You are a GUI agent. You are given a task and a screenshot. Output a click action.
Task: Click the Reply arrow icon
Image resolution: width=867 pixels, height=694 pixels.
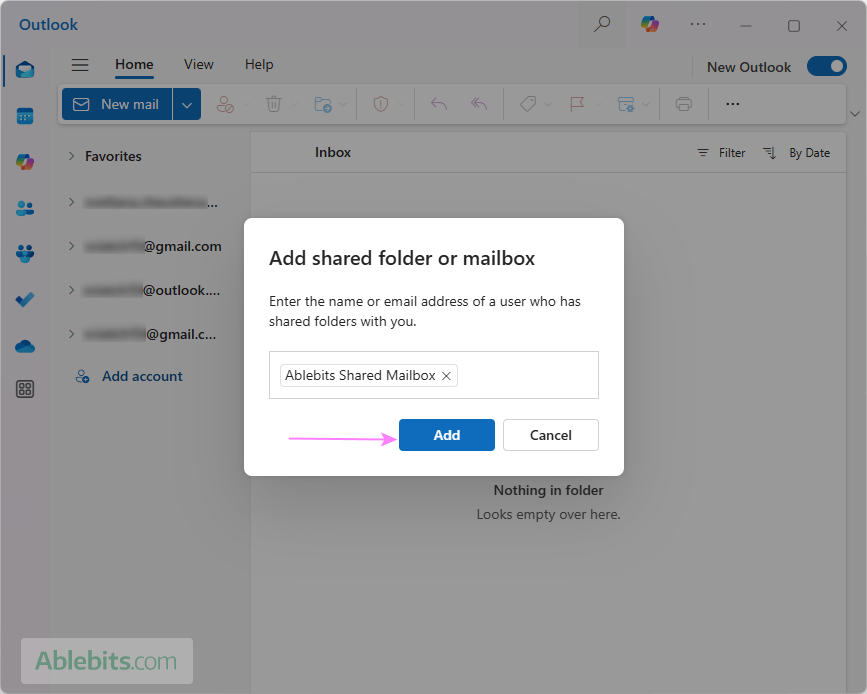pyautogui.click(x=439, y=104)
